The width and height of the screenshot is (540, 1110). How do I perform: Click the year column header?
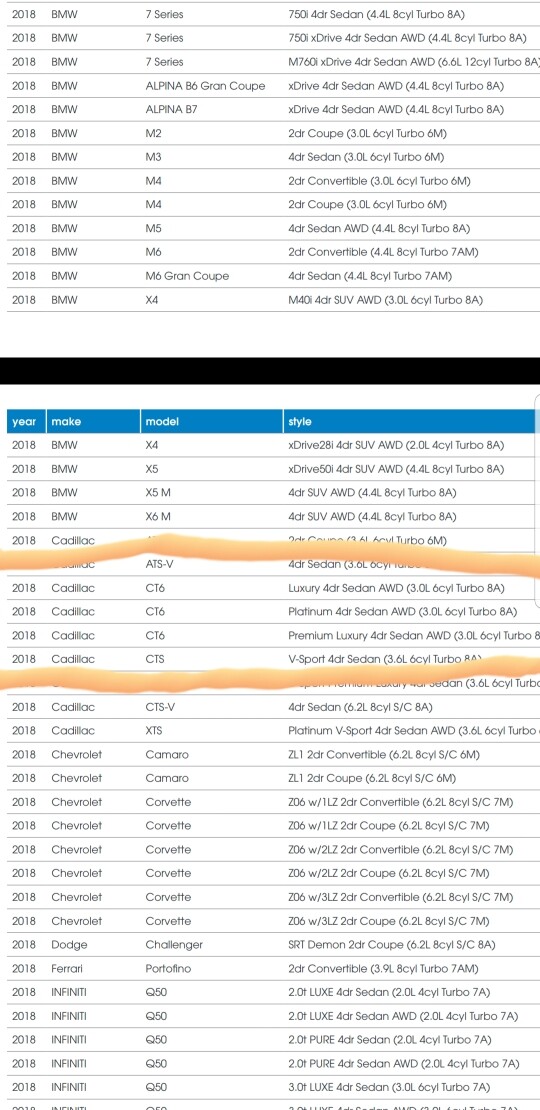[23, 421]
